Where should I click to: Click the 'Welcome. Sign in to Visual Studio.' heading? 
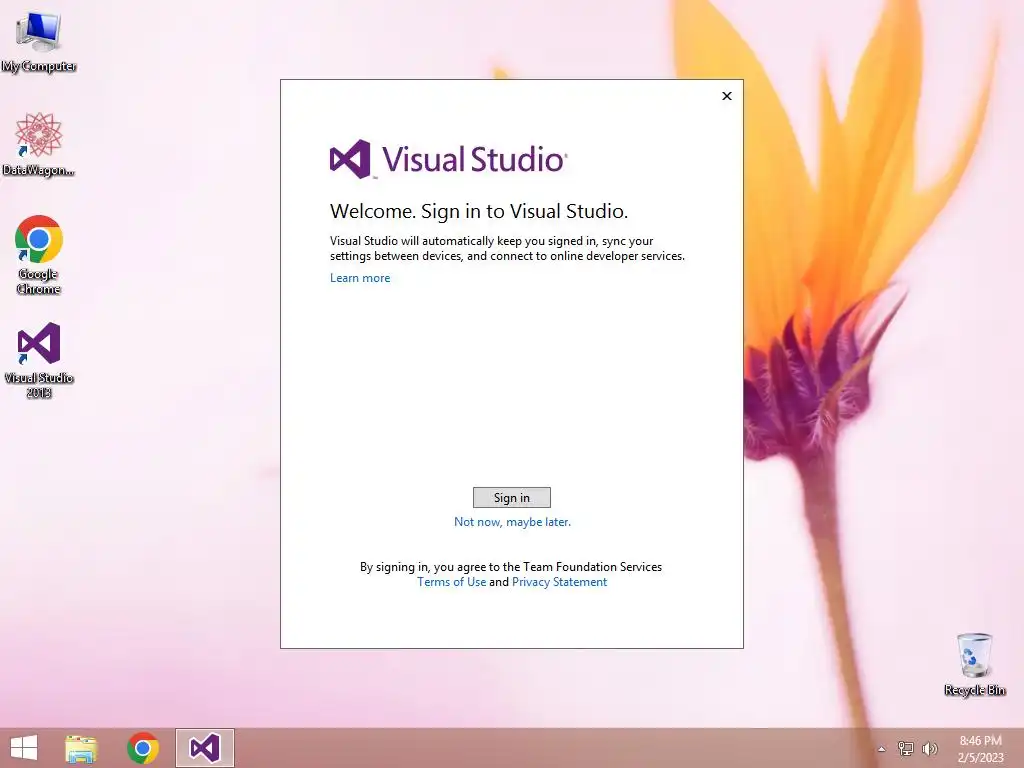point(479,211)
